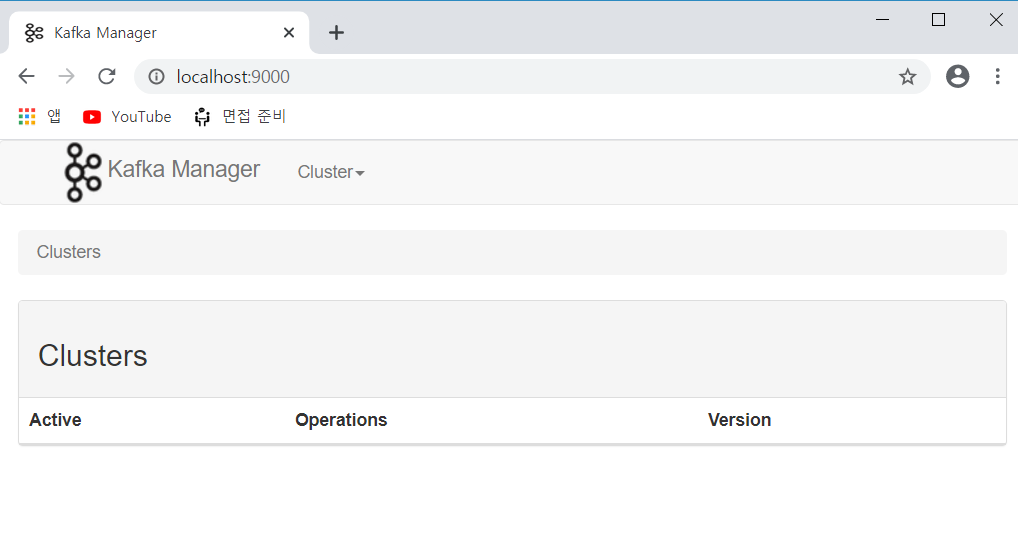Click the Version column header
1018x538 pixels.
[739, 420]
